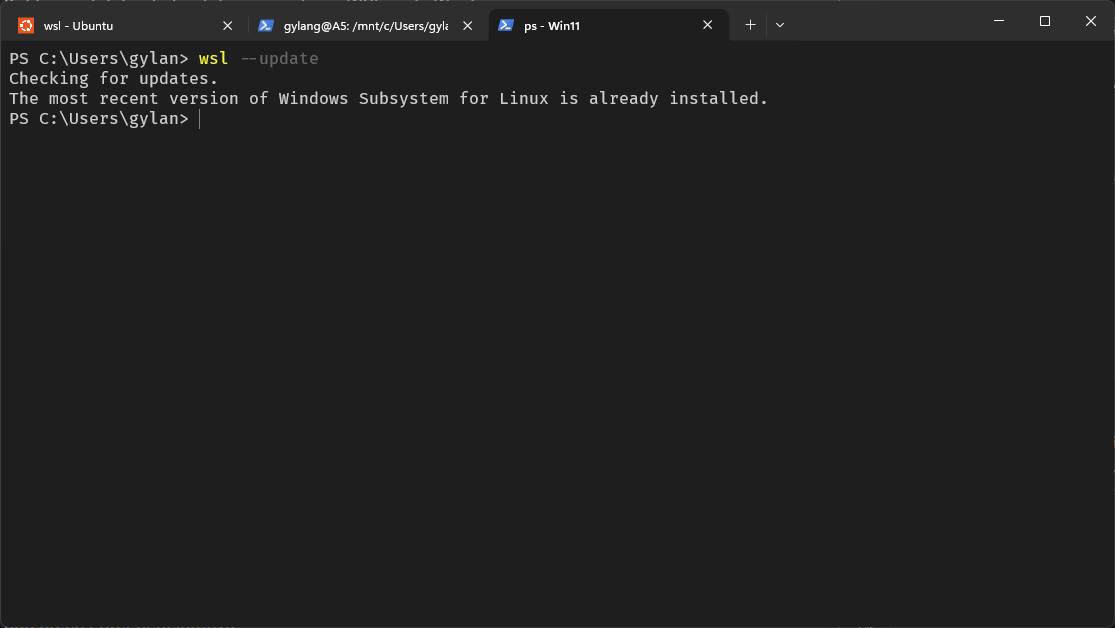1115x628 pixels.
Task: Close the wsl - Ubuntu tab
Action: point(227,26)
